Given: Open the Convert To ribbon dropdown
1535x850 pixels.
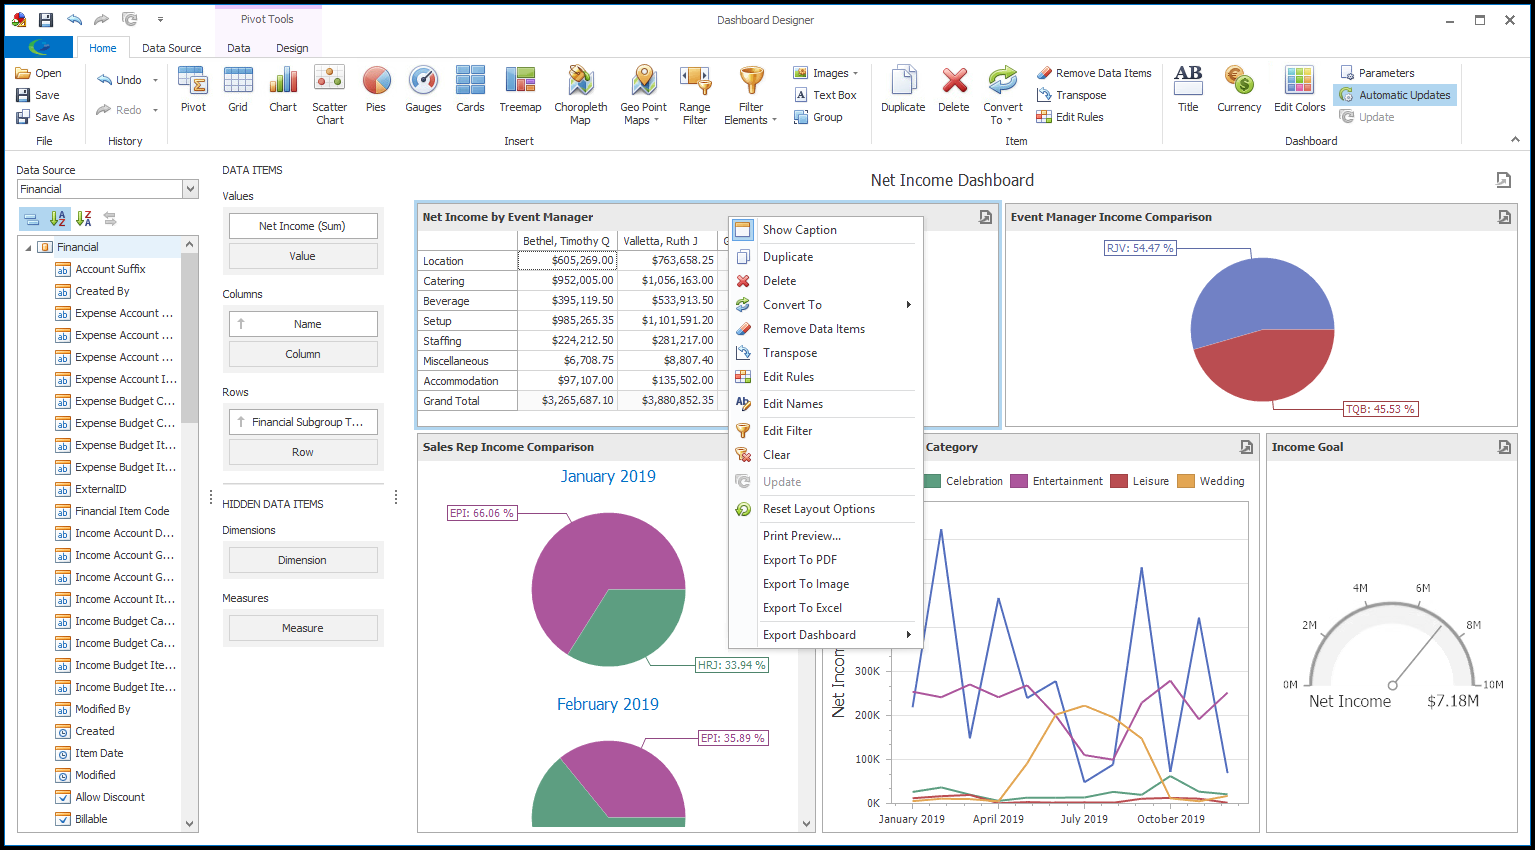Looking at the screenshot, I should (1002, 96).
